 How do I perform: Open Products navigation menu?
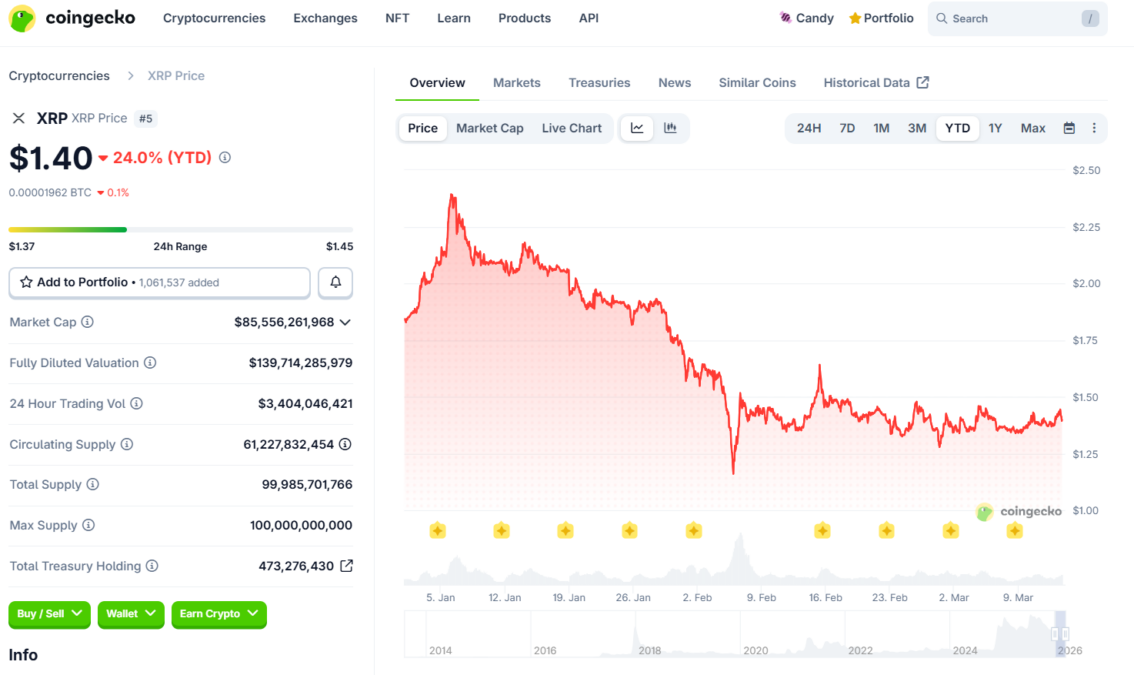[524, 18]
